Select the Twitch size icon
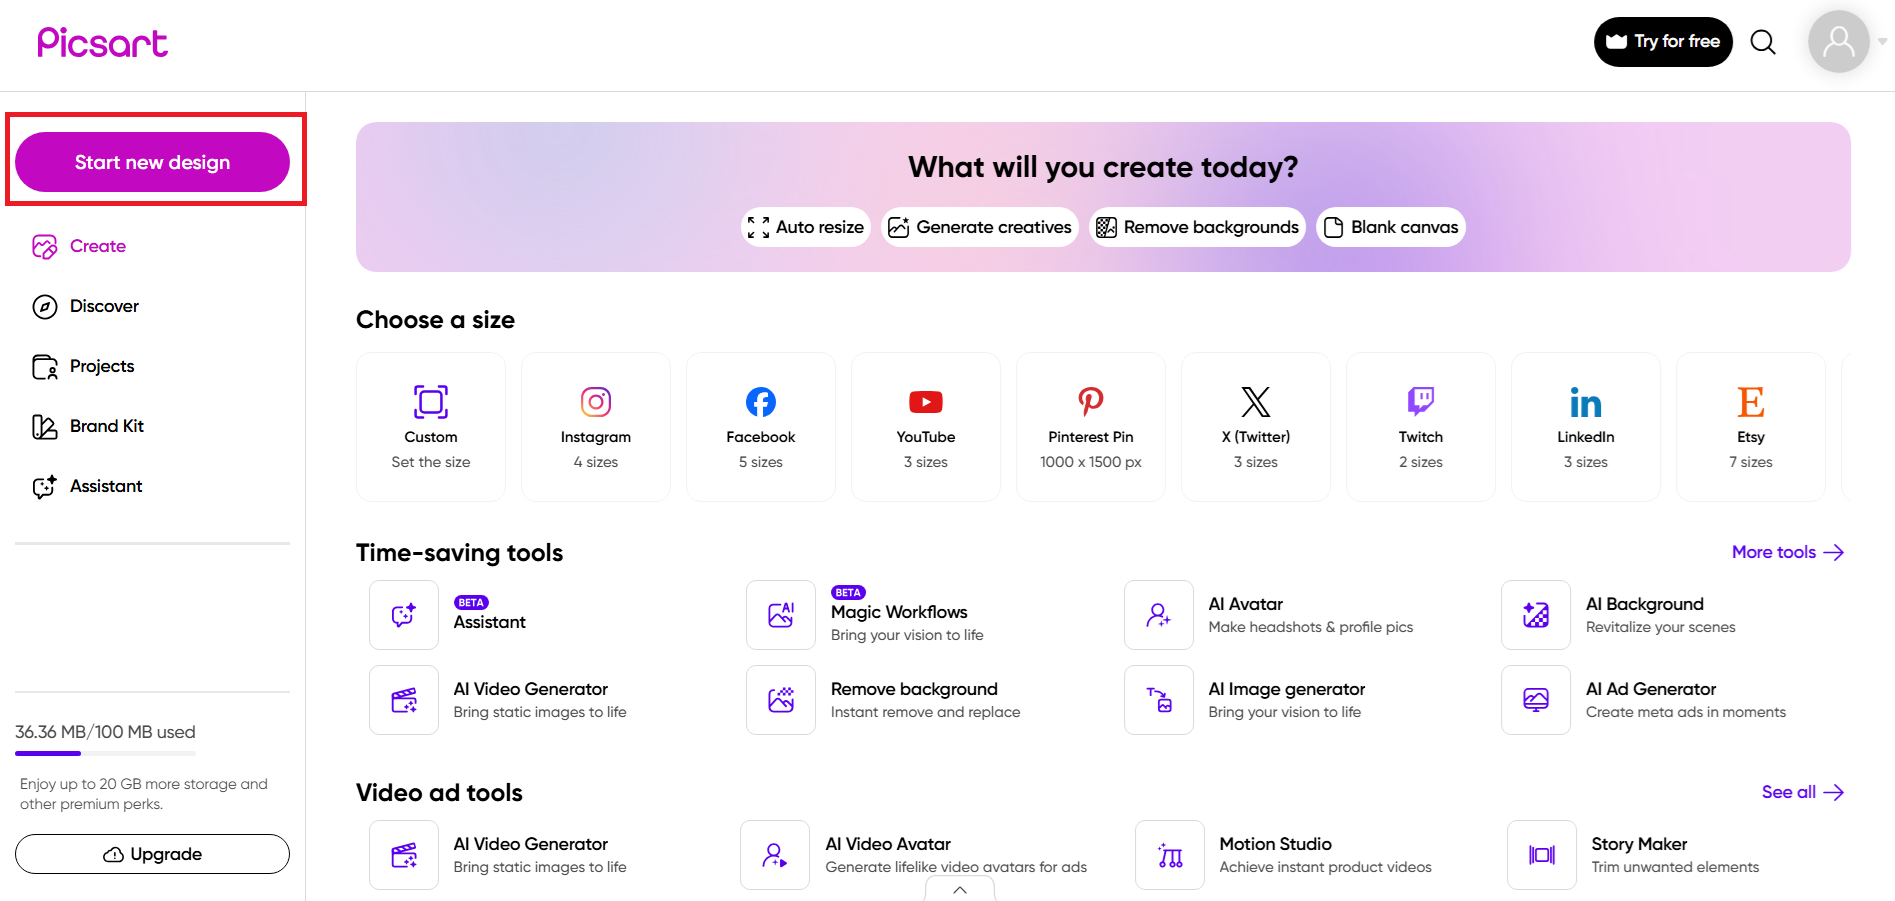1895x901 pixels. 1420,402
